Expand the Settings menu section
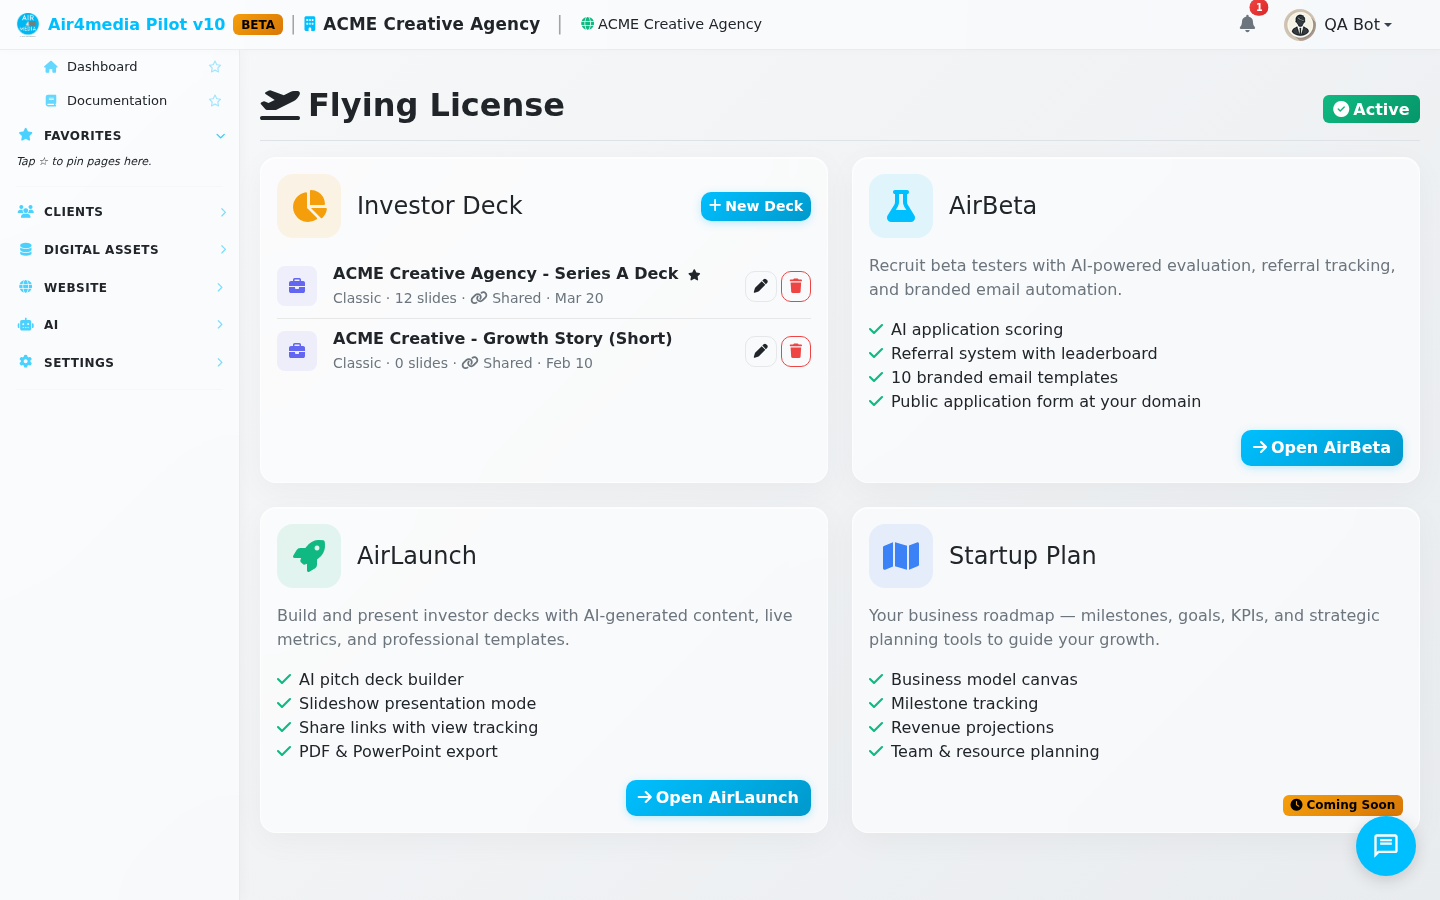1440x900 pixels. coord(121,363)
